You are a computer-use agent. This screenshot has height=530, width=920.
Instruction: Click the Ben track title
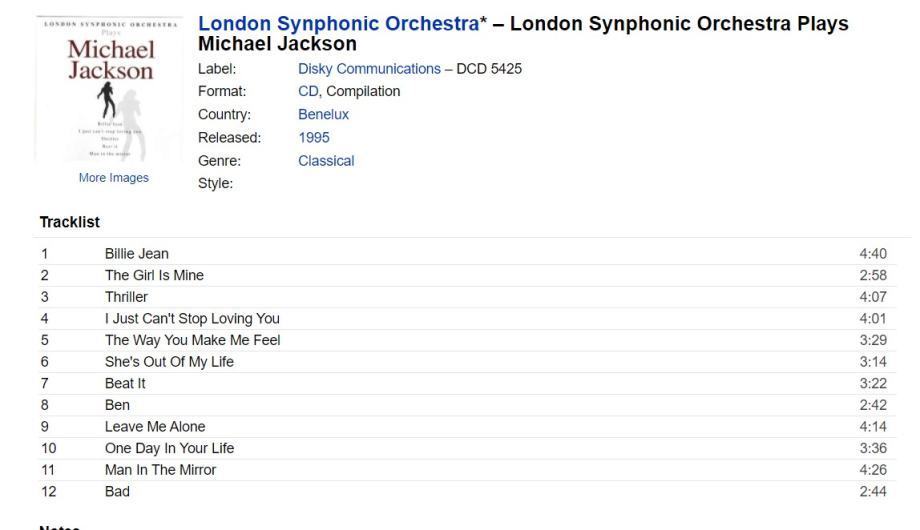click(x=117, y=405)
